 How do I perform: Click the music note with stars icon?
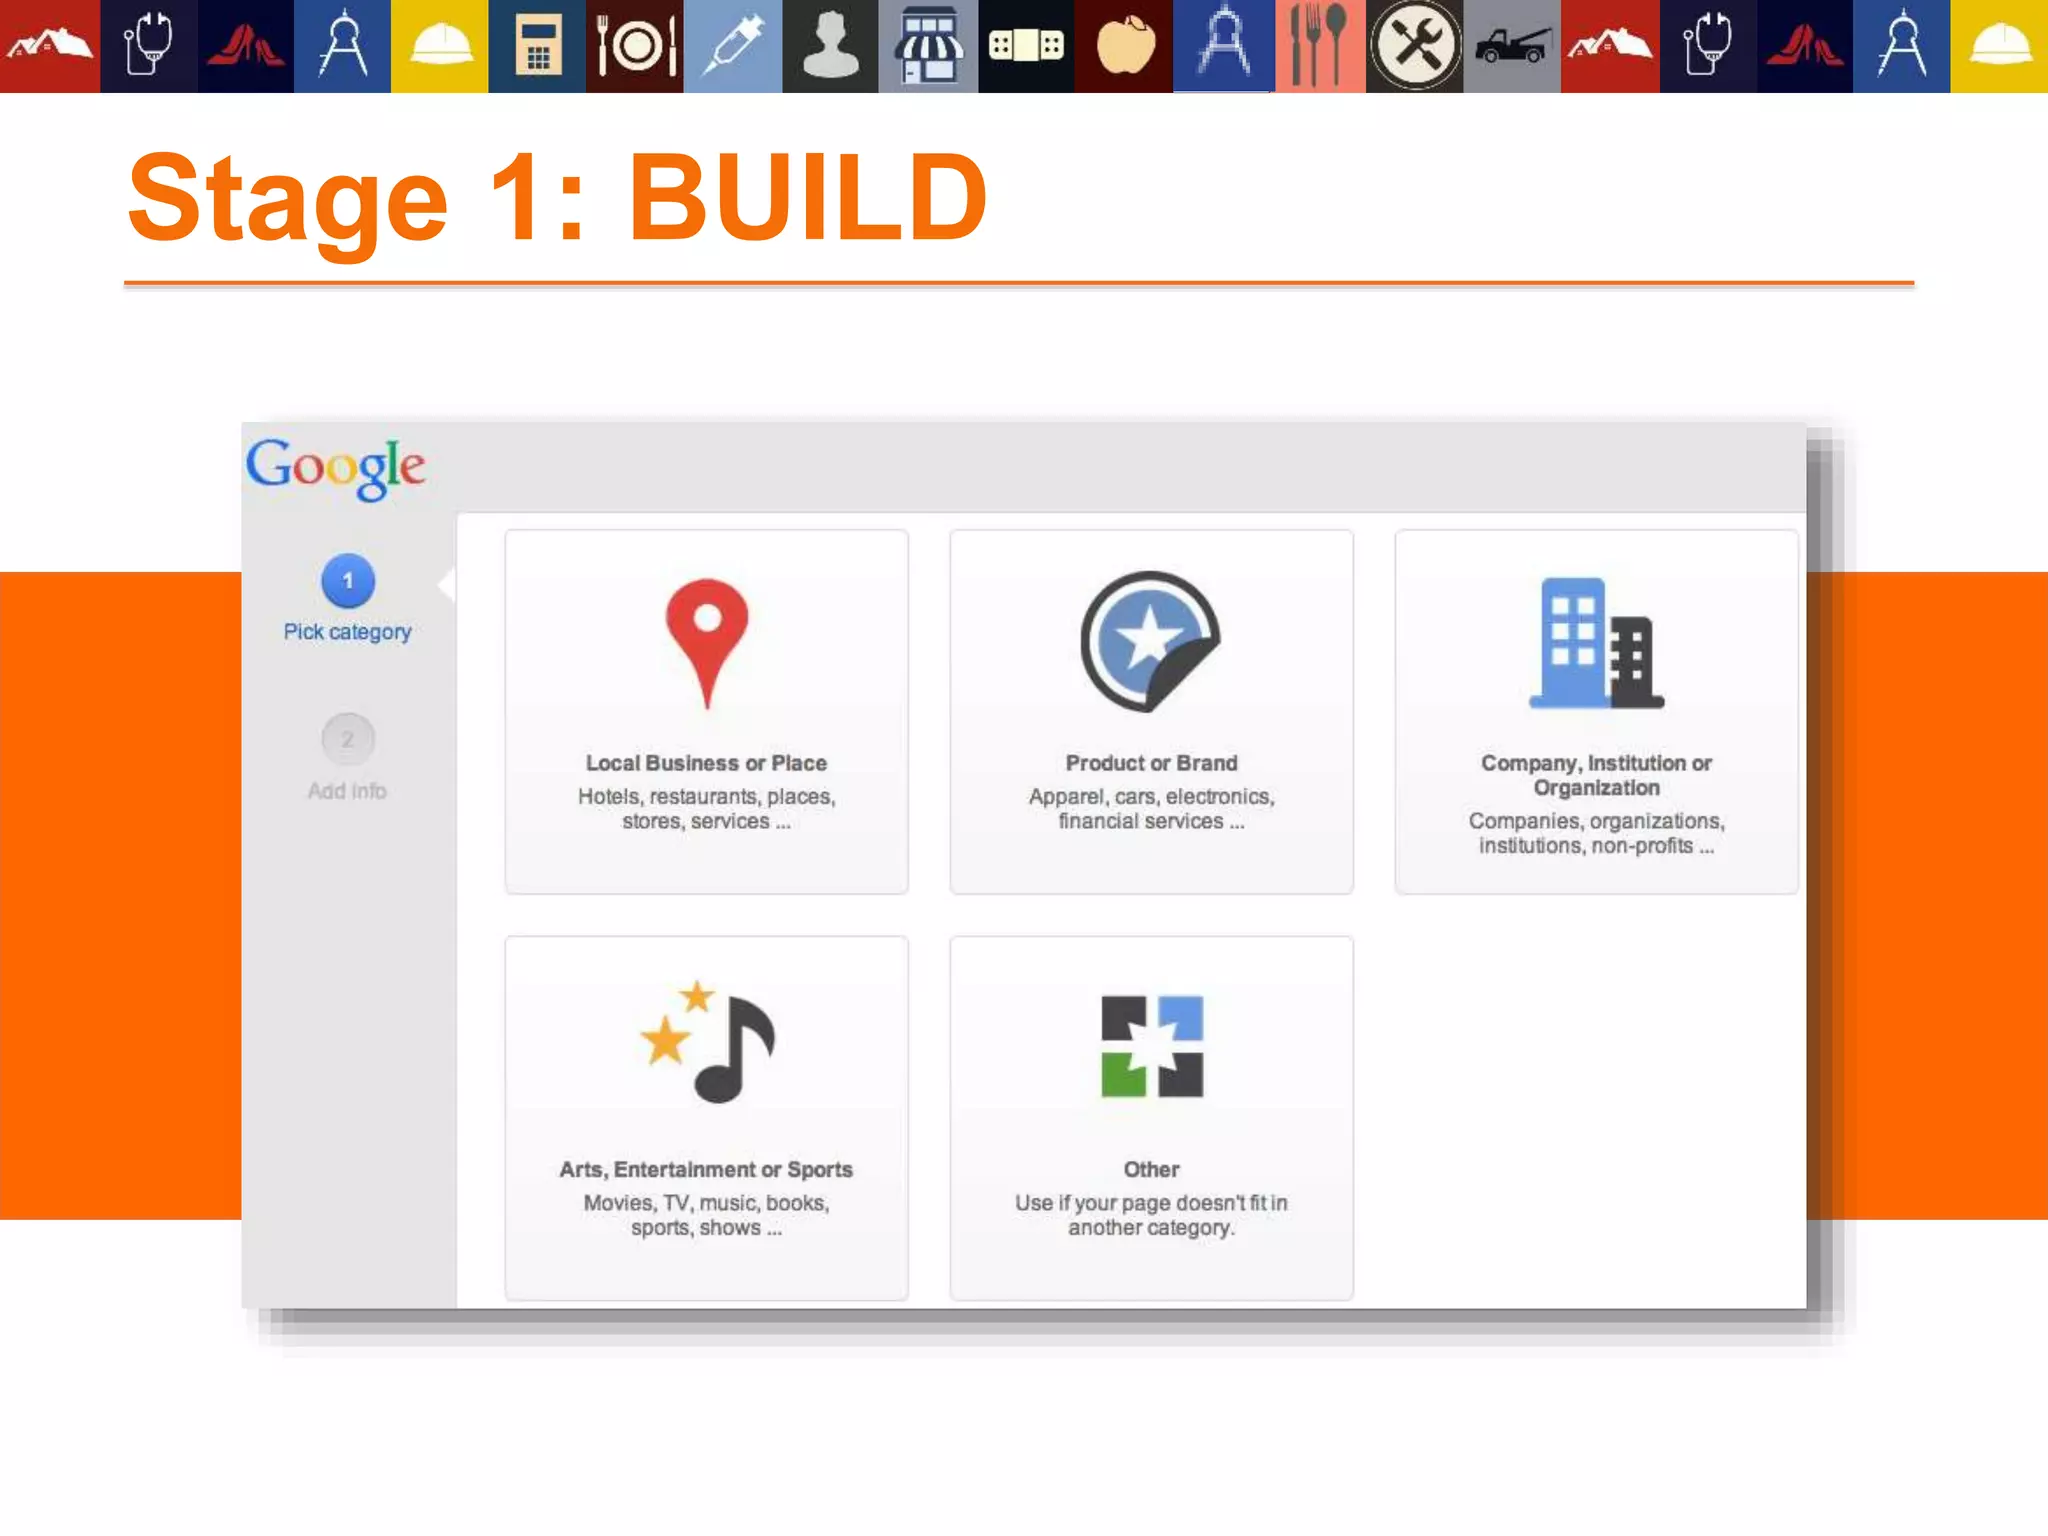coord(707,1042)
